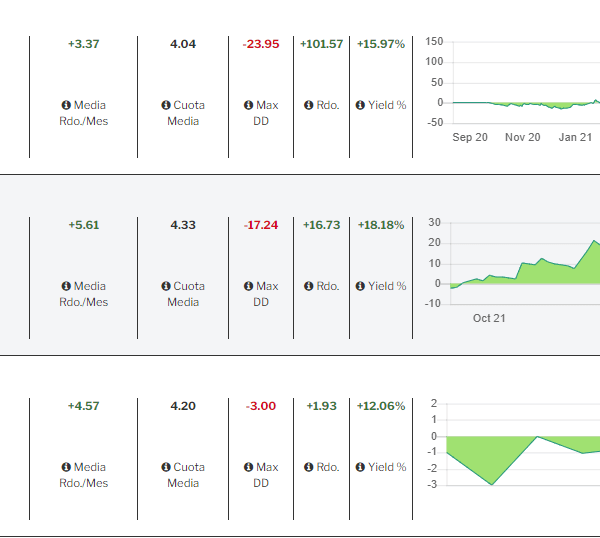
Task: Show Max DD info icon under -3.00
Action: [x=248, y=467]
